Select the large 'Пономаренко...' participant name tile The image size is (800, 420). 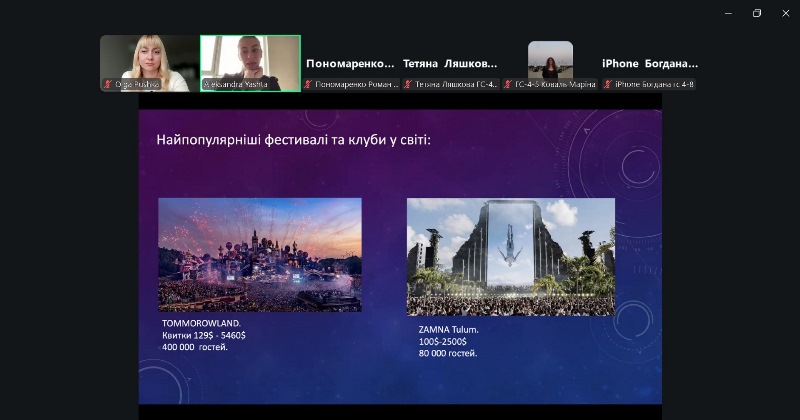351,63
